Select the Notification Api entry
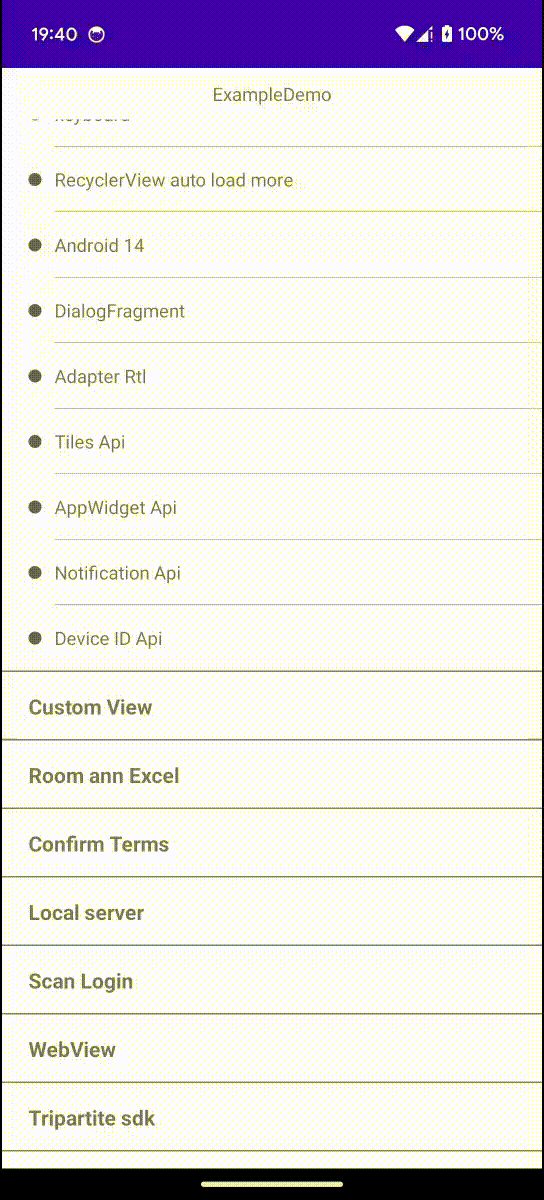This screenshot has height=1200, width=544. tap(272, 573)
